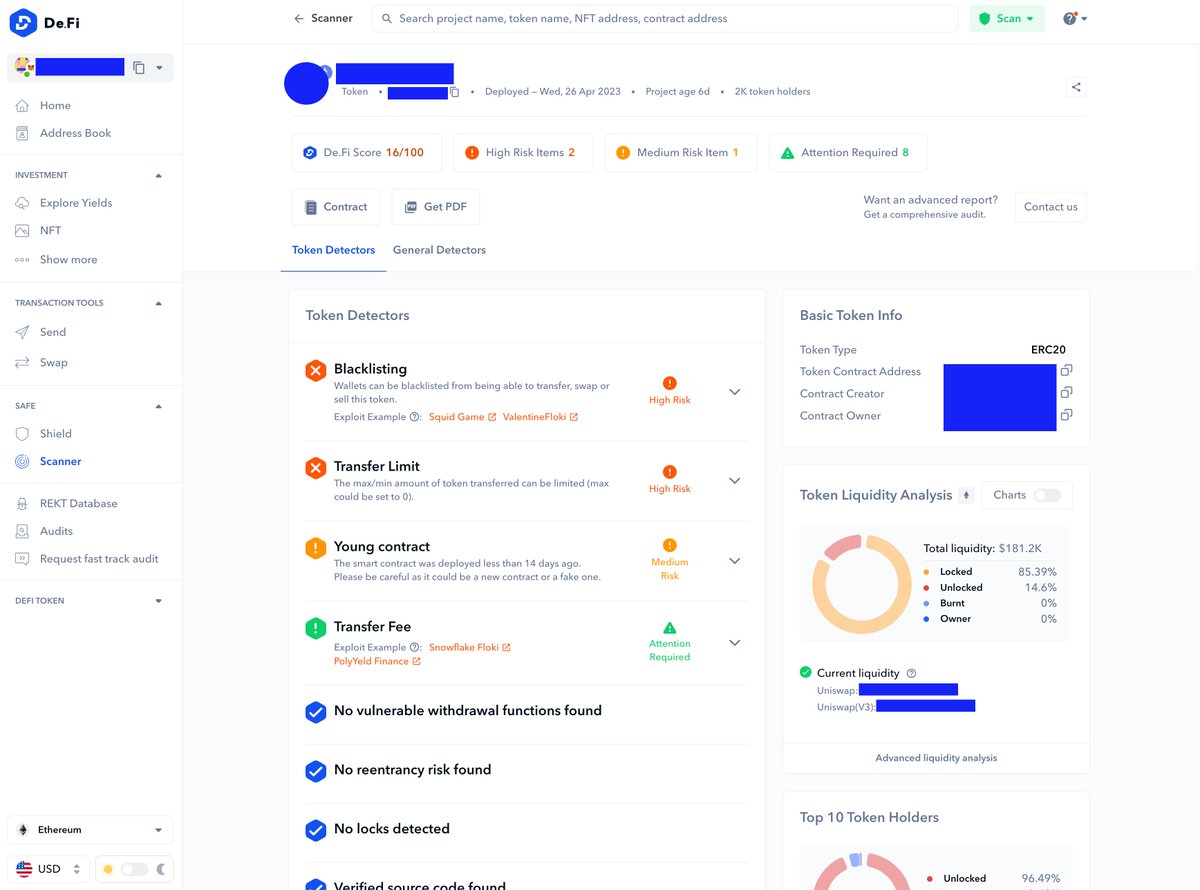Click the share icon

coord(1076,87)
